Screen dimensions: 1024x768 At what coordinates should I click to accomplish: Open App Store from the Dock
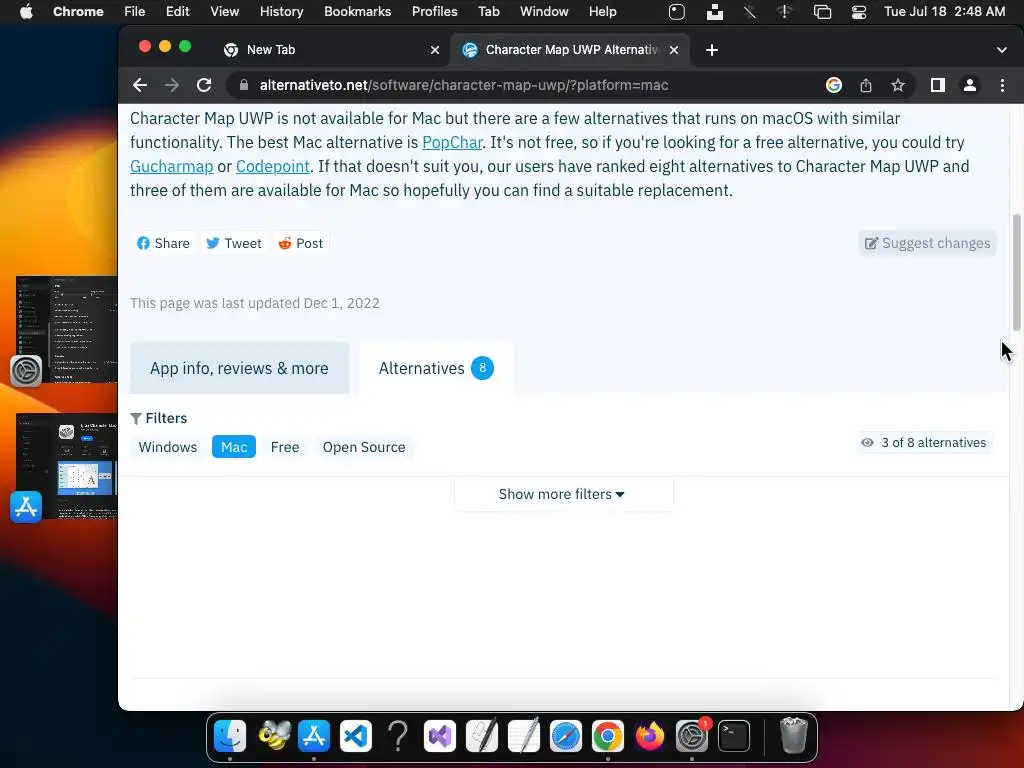click(x=314, y=736)
